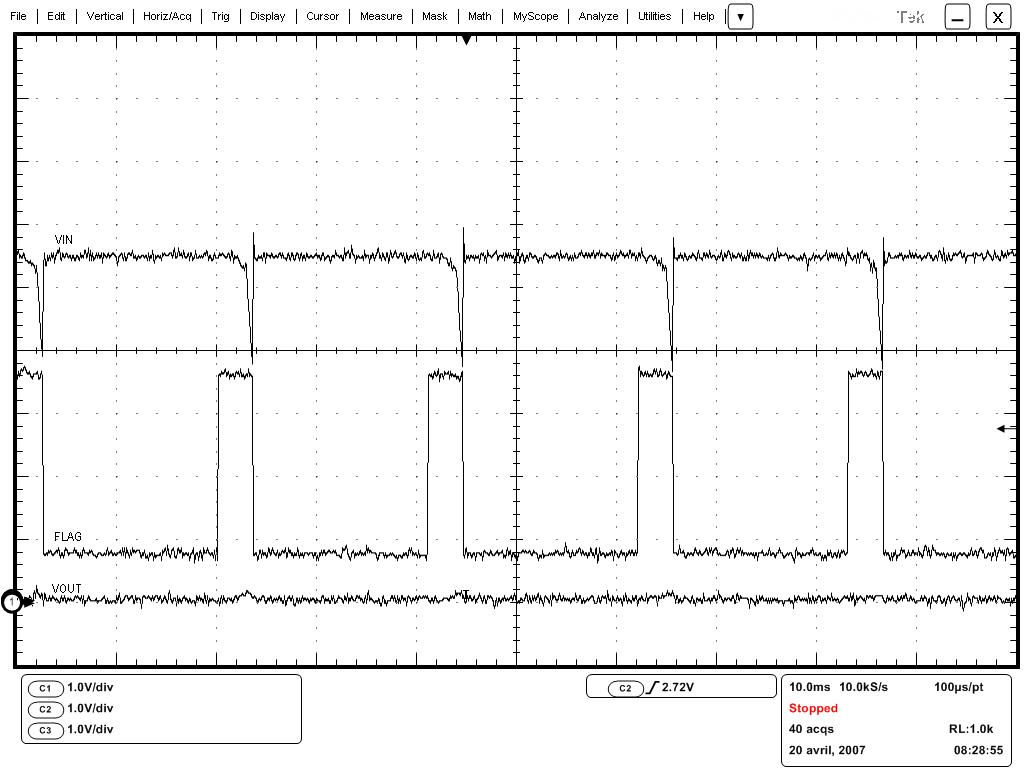Click the trigger level arrow on right edge
Screen dimensions: 1024x768
1006,429
